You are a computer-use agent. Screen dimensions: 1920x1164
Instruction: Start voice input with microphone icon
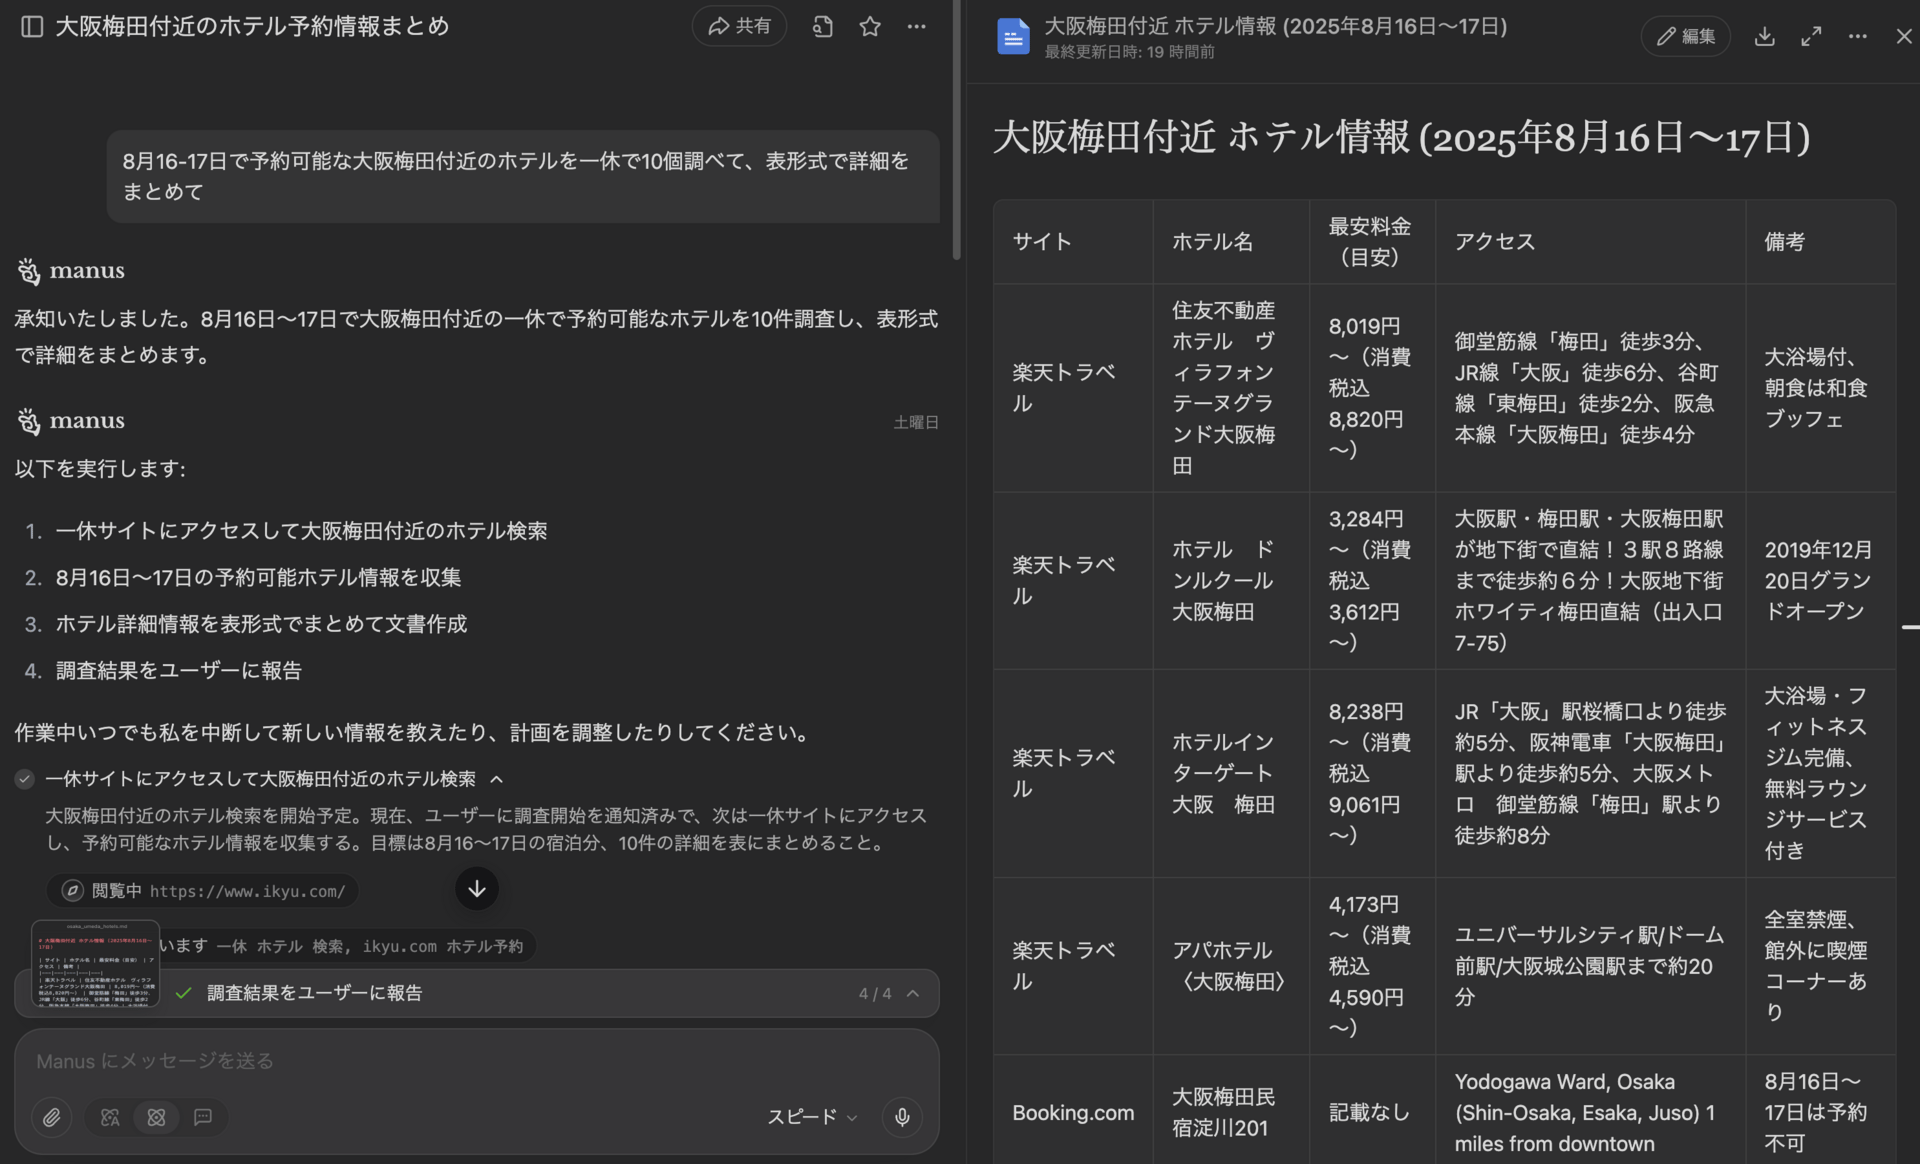pyautogui.click(x=902, y=1117)
